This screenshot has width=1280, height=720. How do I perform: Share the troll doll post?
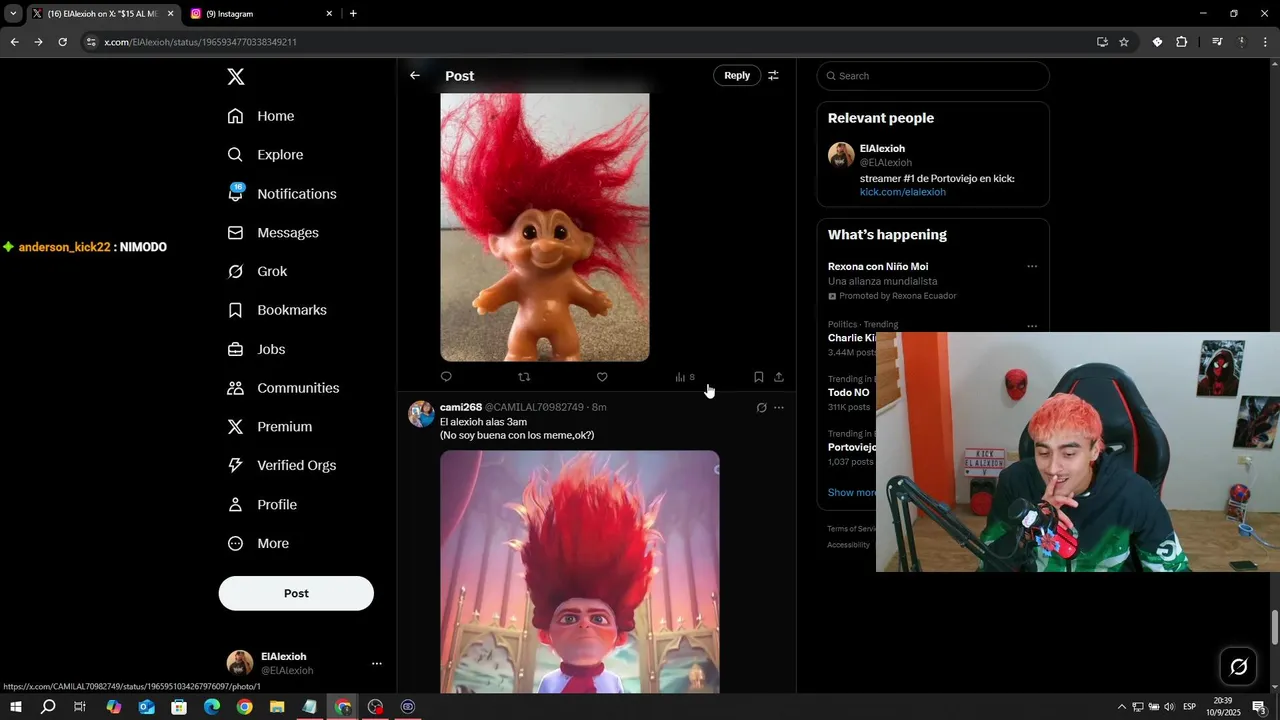779,377
